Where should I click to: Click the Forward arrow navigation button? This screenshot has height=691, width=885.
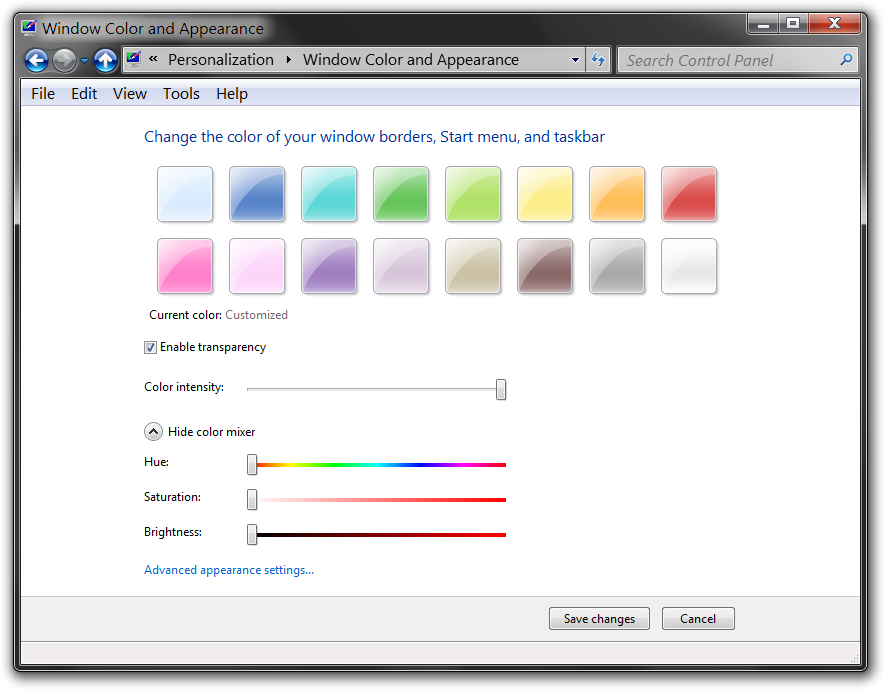point(64,60)
